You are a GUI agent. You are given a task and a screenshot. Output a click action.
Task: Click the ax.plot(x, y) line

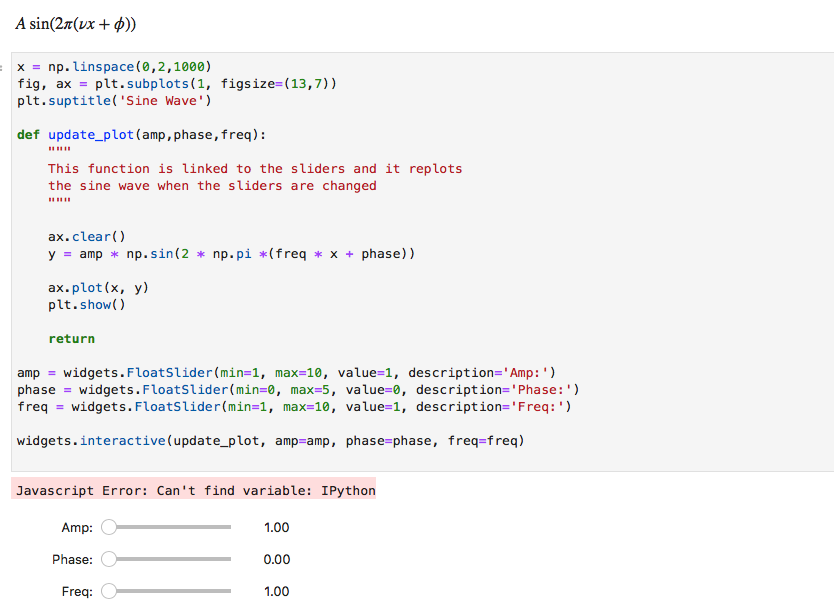click(x=100, y=287)
